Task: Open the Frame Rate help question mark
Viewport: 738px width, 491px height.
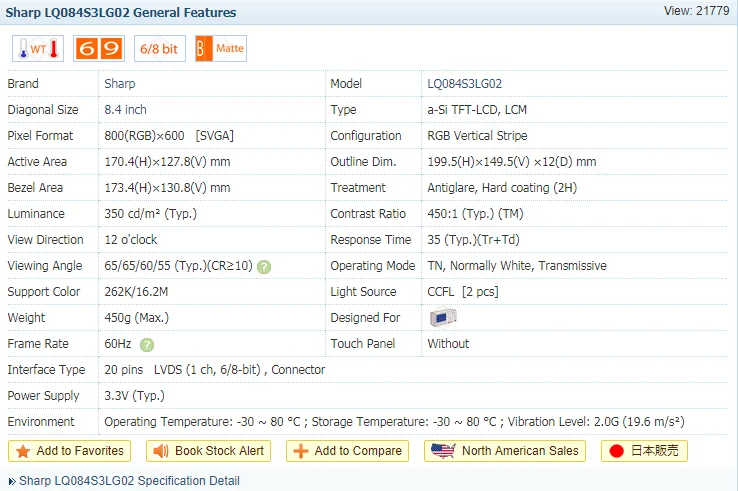Action: point(147,345)
